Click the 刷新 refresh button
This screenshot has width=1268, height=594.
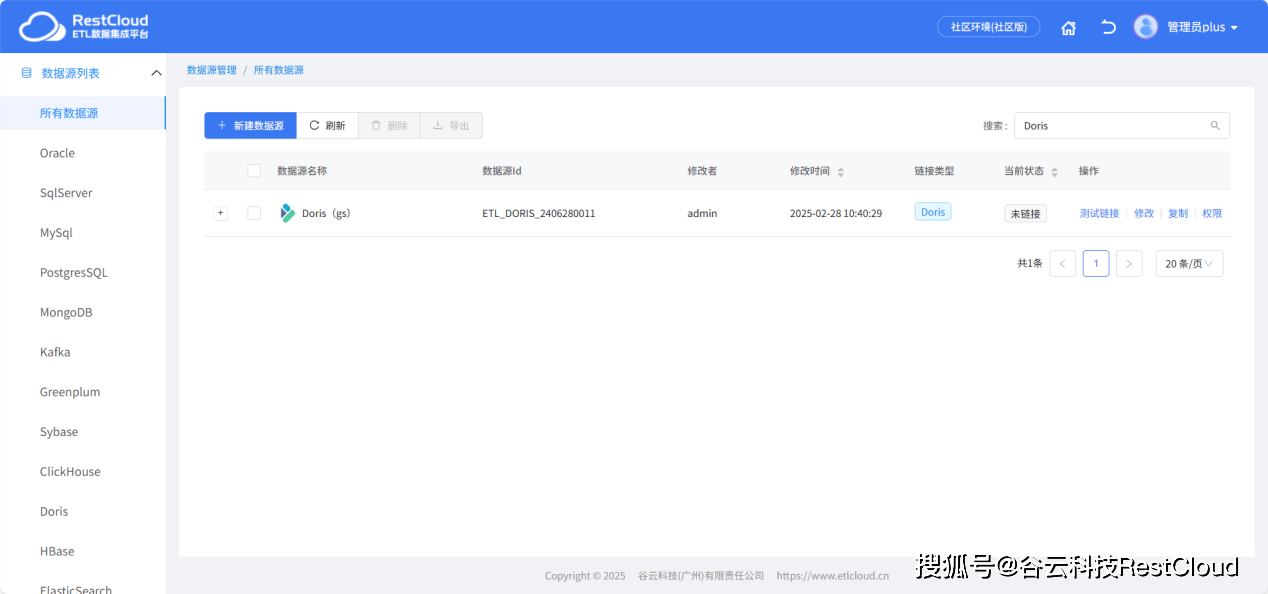(x=327, y=126)
